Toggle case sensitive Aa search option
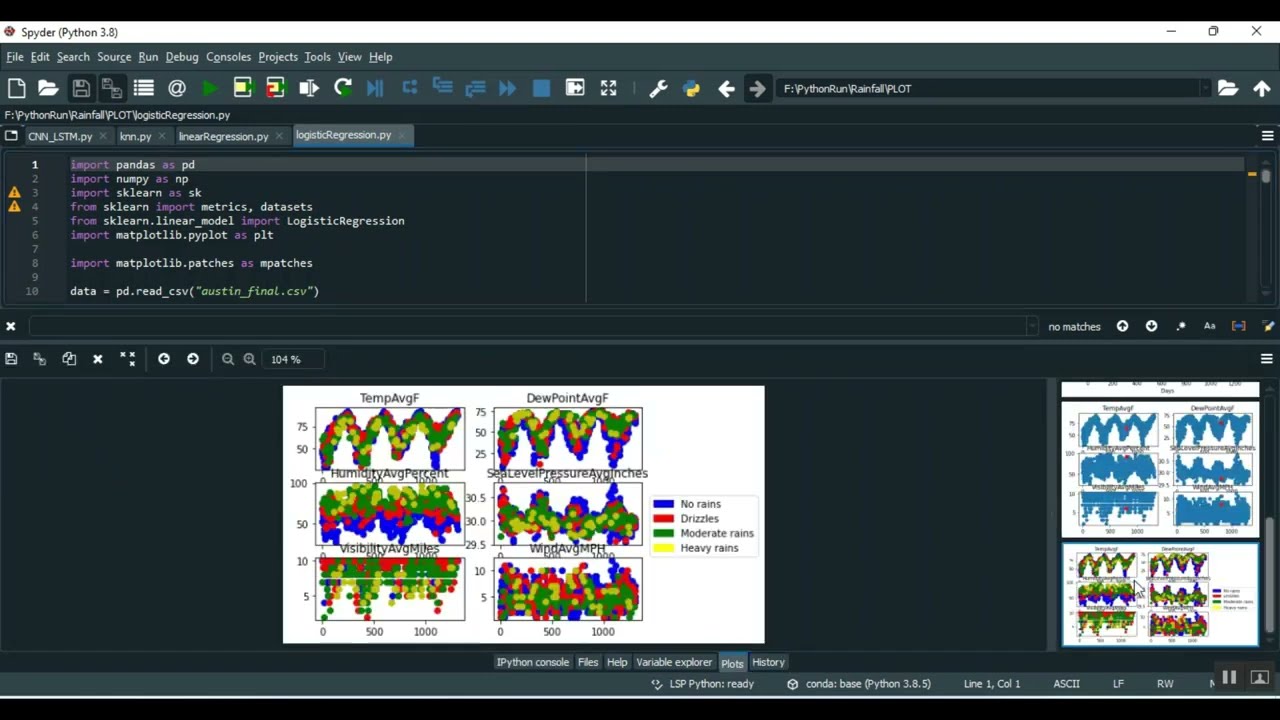The height and width of the screenshot is (720, 1280). 1209,326
